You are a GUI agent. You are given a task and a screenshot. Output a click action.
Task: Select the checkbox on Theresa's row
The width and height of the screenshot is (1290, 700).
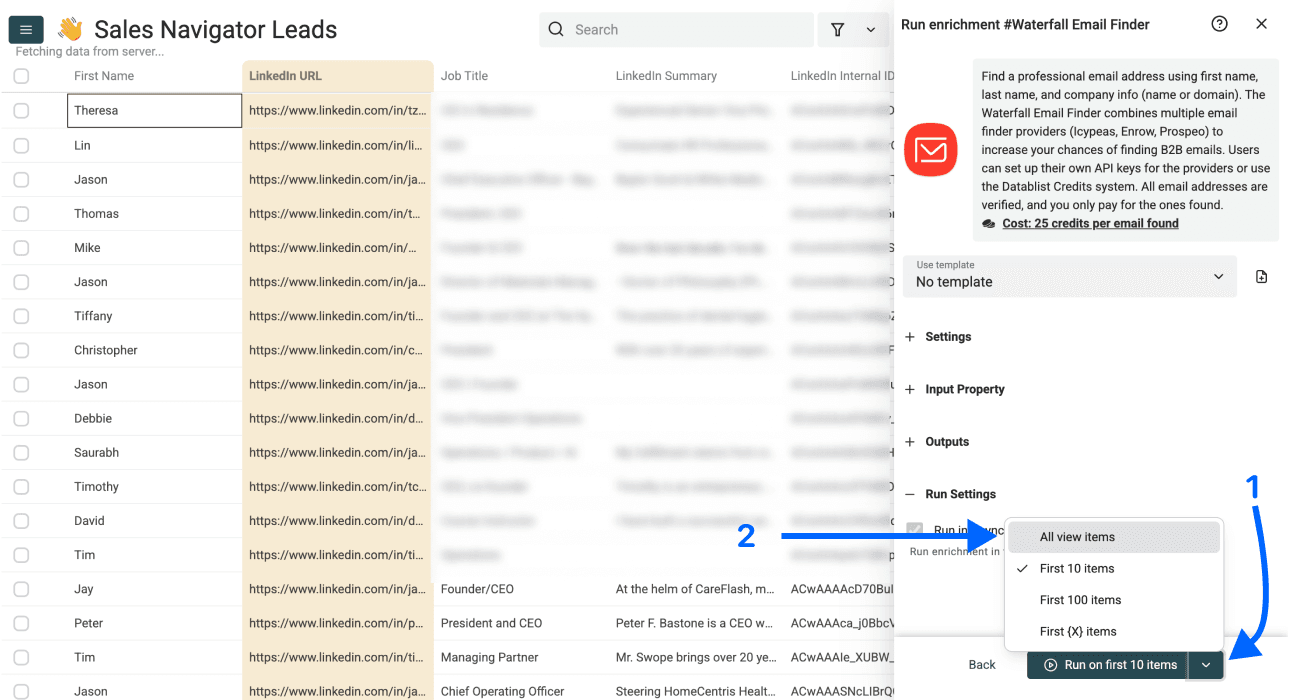(21, 110)
